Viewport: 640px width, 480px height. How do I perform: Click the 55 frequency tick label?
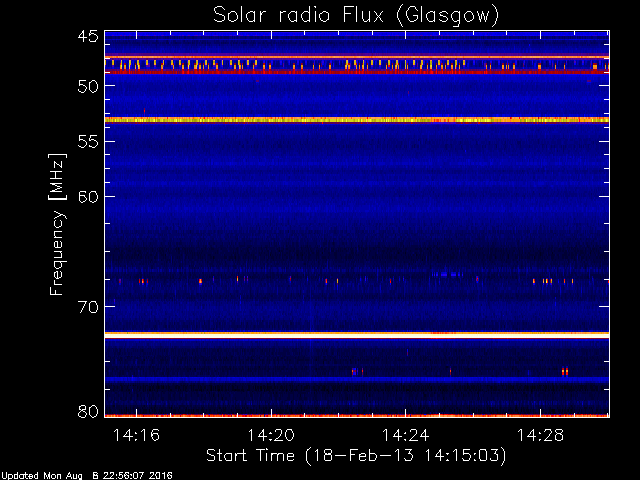[x=88, y=142]
